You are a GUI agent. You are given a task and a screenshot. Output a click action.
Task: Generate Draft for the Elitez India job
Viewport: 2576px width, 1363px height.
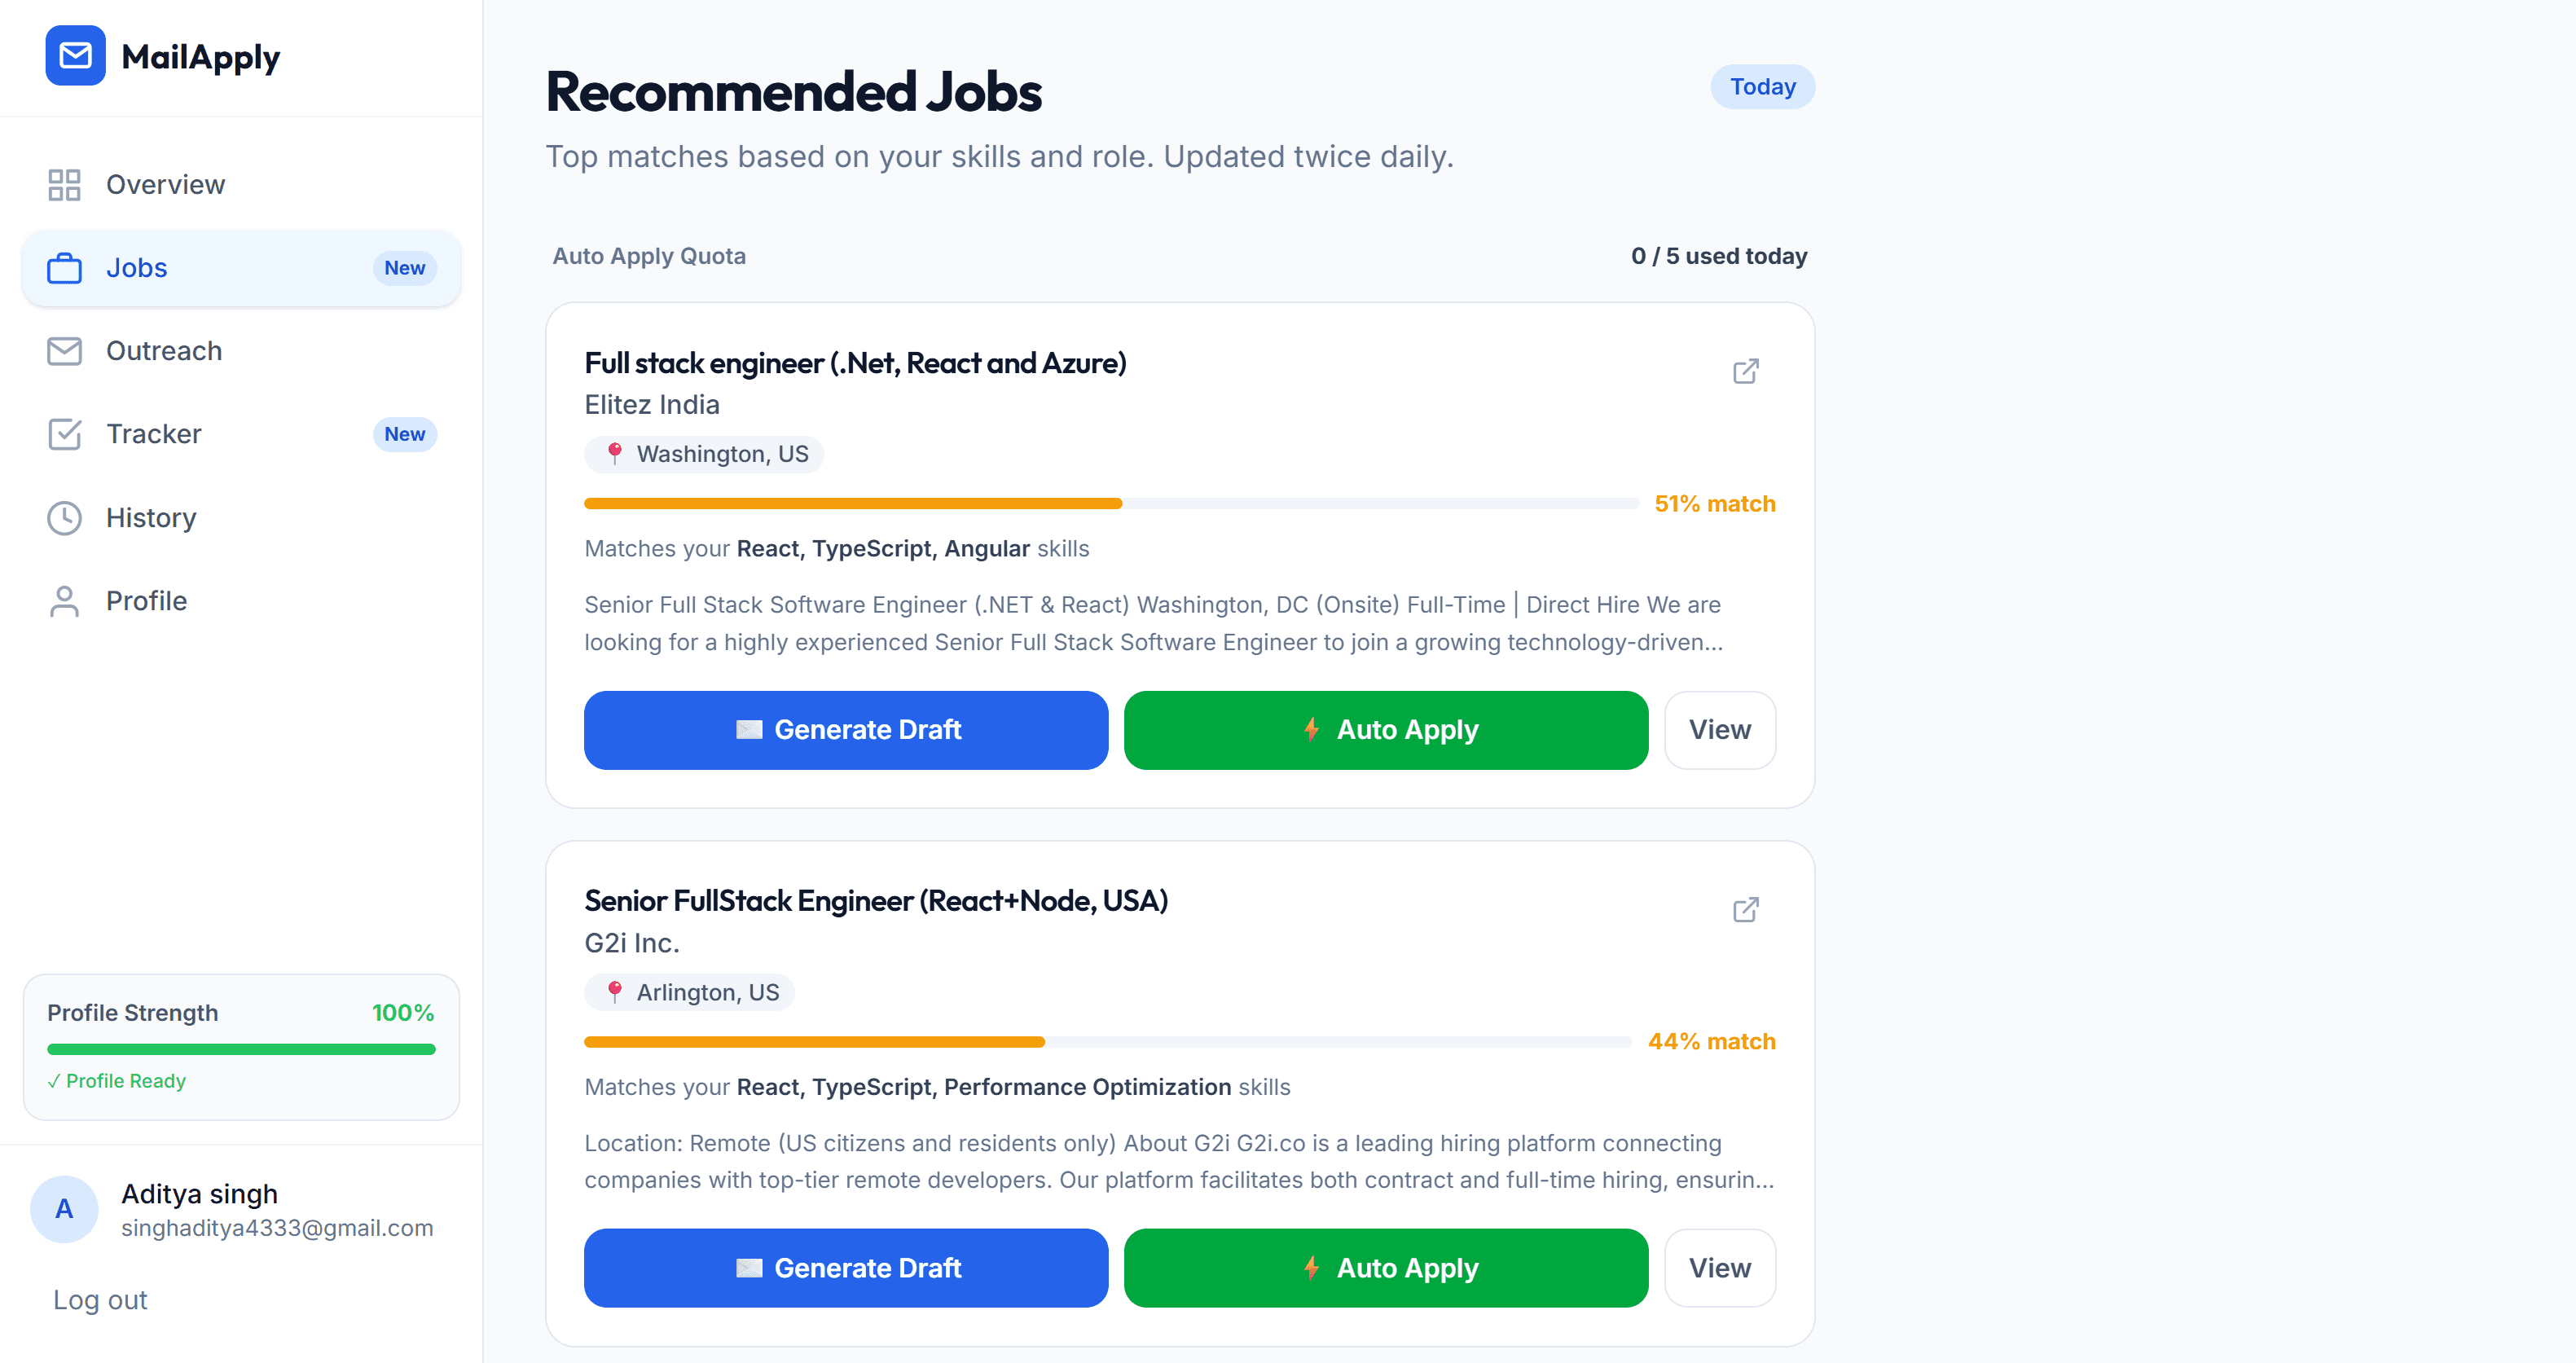(845, 730)
